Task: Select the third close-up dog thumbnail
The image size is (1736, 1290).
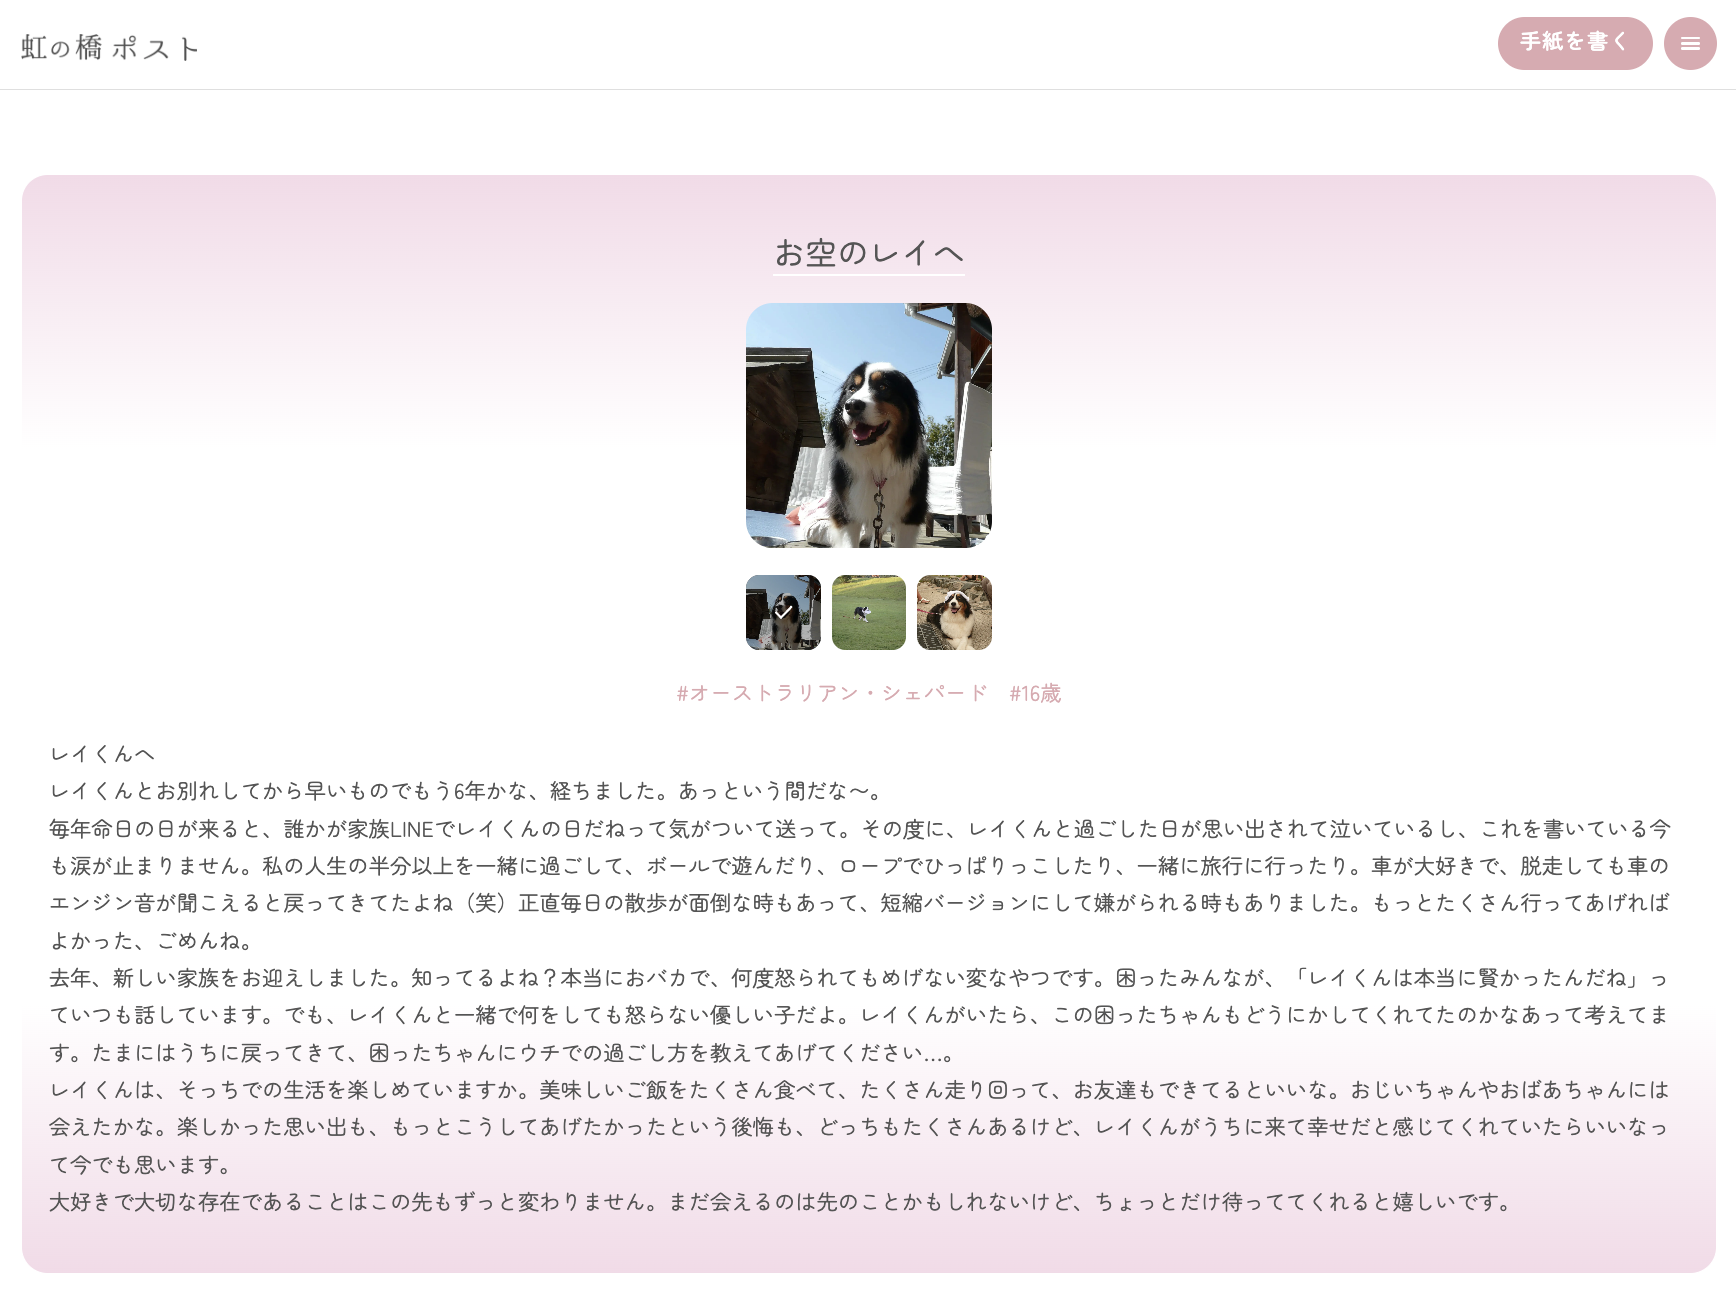Action: (954, 612)
